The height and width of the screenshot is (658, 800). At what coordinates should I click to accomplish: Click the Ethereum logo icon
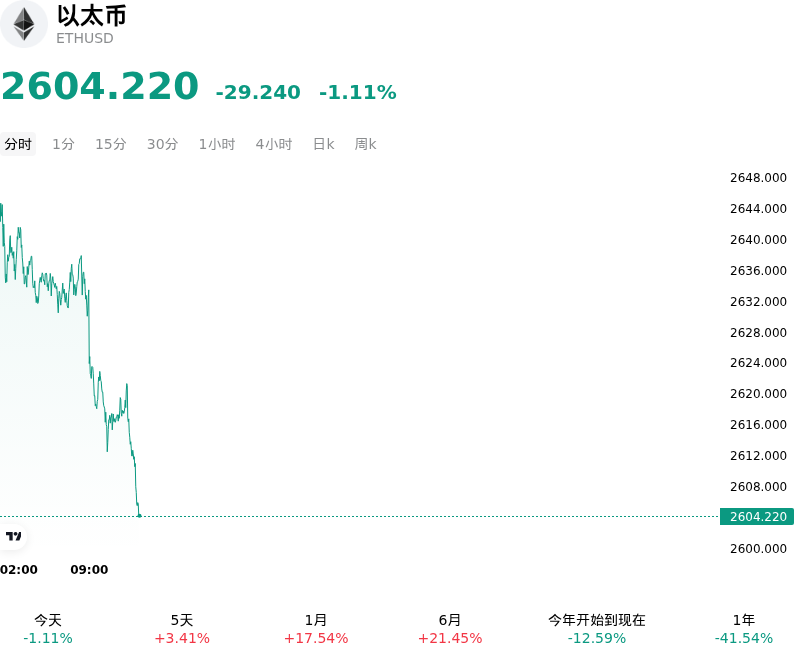[x=23, y=24]
